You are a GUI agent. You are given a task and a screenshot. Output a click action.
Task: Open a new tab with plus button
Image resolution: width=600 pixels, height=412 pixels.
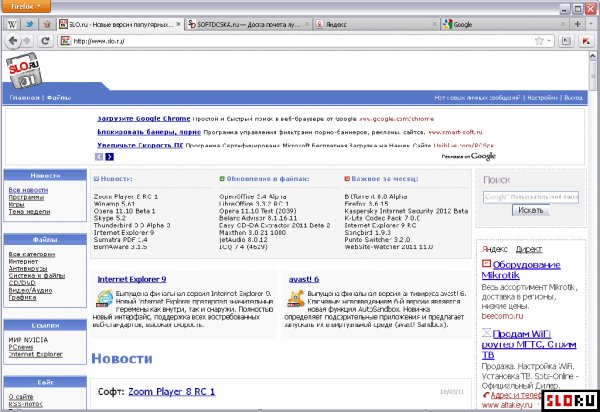click(577, 24)
